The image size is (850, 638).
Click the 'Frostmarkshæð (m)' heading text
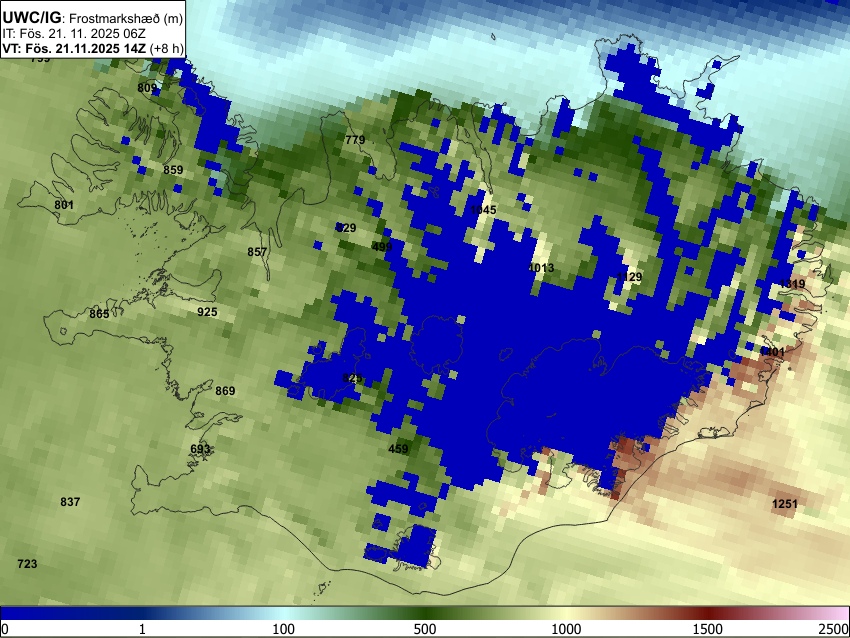coord(126,19)
